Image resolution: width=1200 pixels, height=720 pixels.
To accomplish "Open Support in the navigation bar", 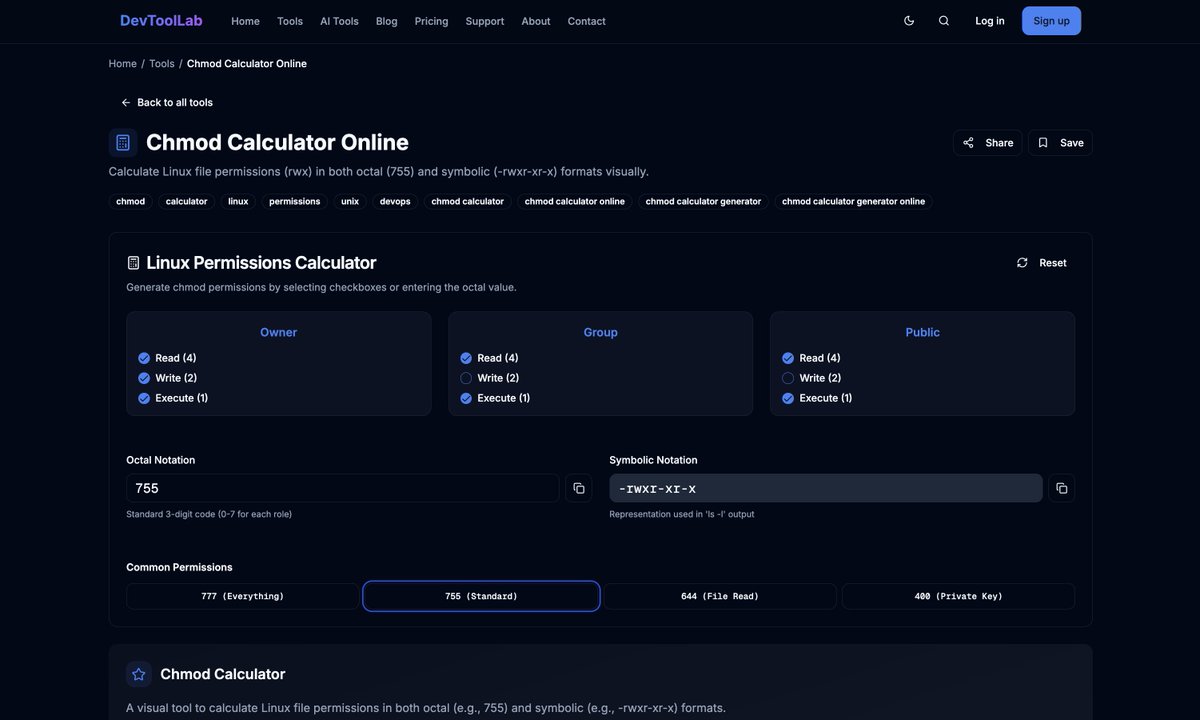I will tap(485, 21).
